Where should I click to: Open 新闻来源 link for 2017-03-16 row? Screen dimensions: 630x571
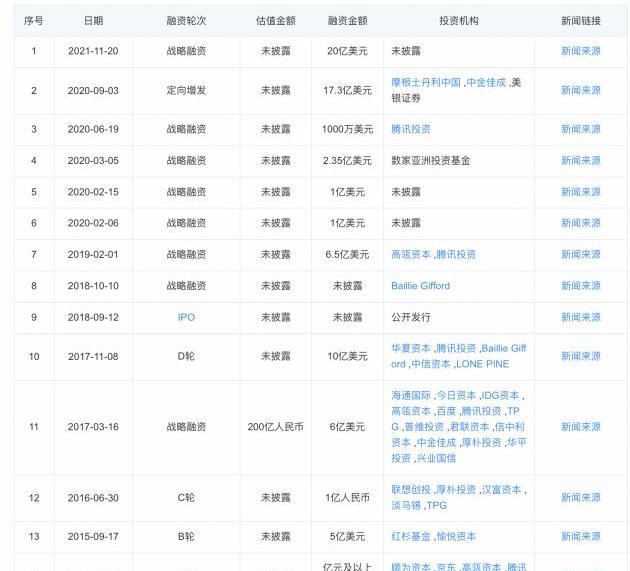pos(581,427)
